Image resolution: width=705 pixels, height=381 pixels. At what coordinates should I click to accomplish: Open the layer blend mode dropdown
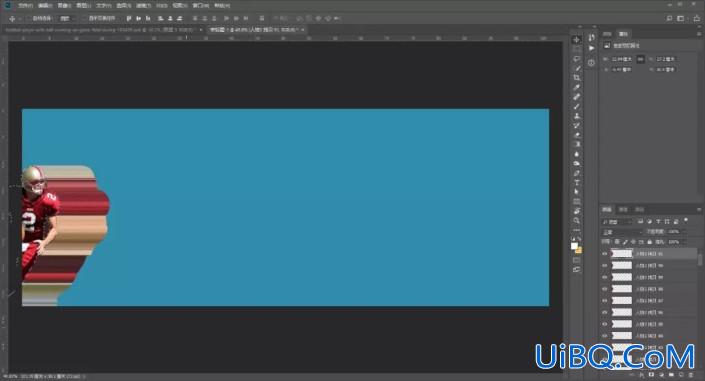[622, 232]
